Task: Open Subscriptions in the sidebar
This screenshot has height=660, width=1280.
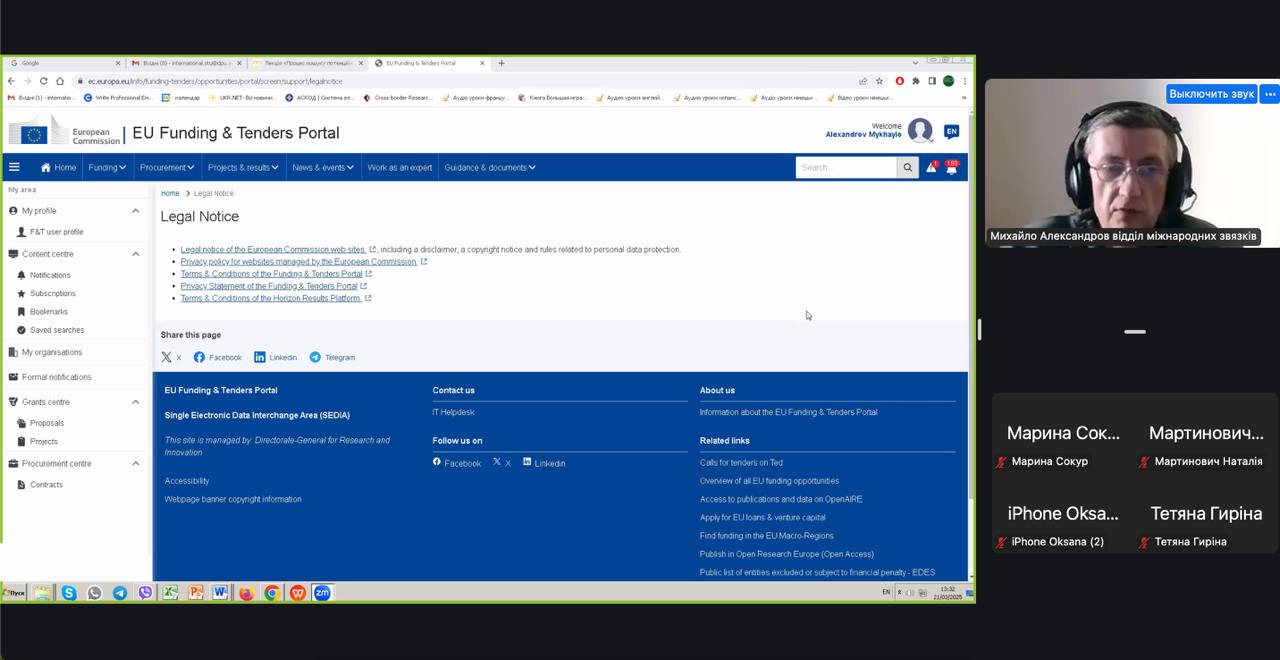Action: (46, 293)
